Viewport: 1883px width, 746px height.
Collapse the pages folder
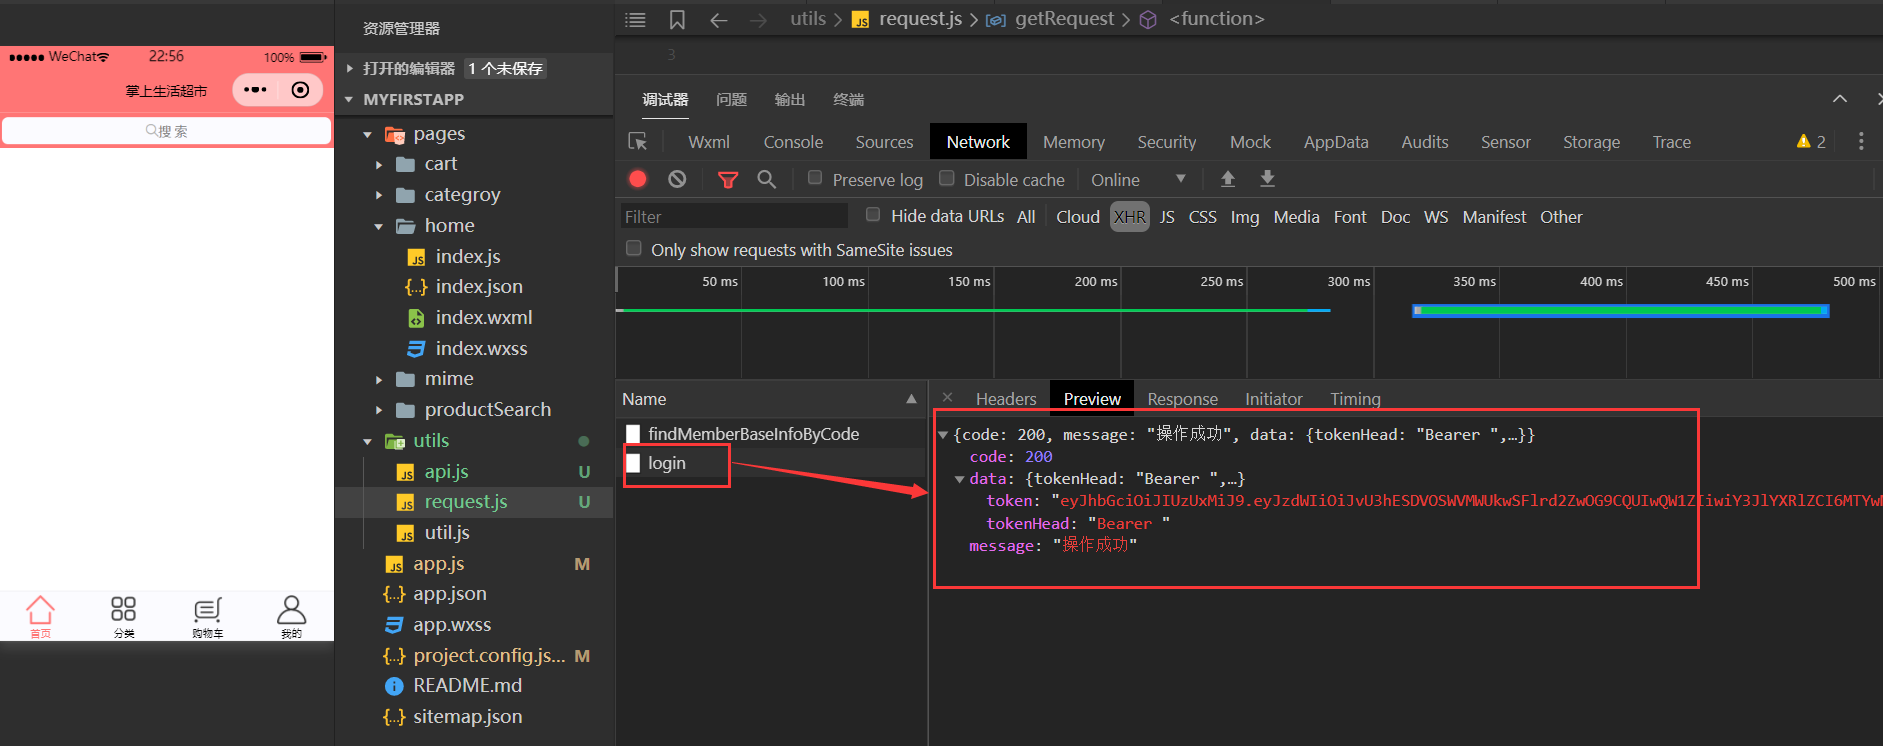tap(367, 134)
